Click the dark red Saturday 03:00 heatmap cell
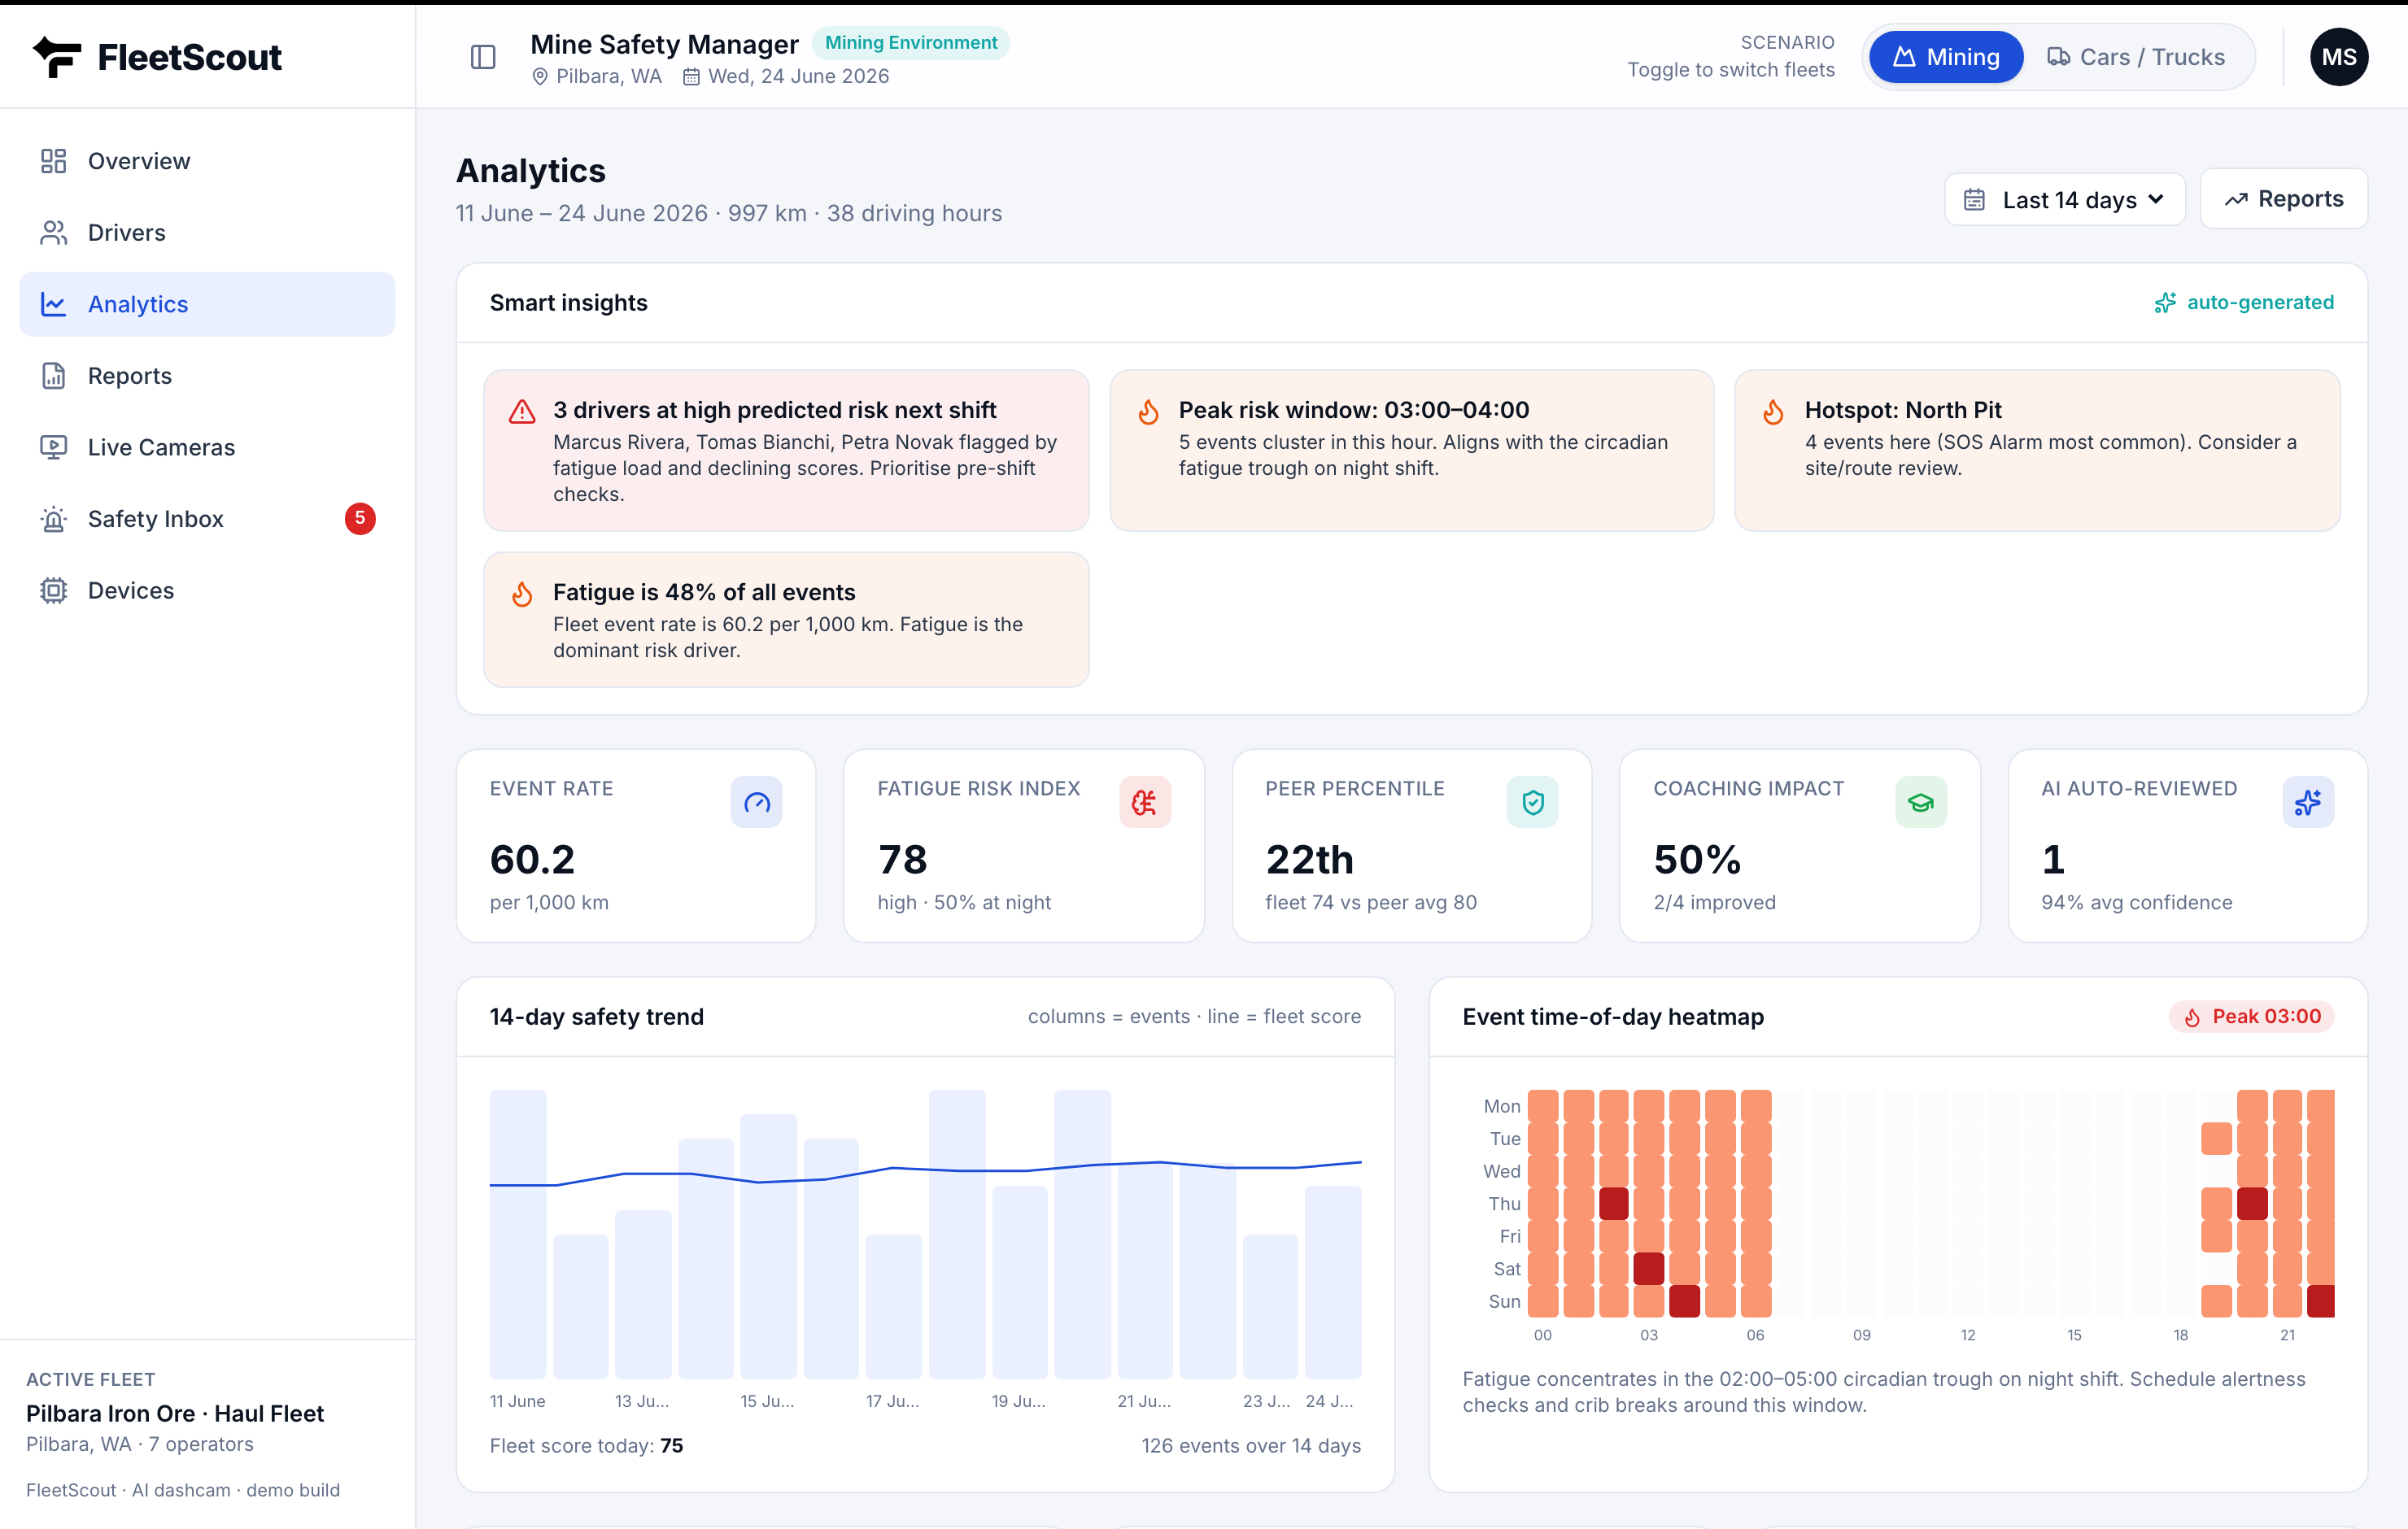 point(1648,1268)
